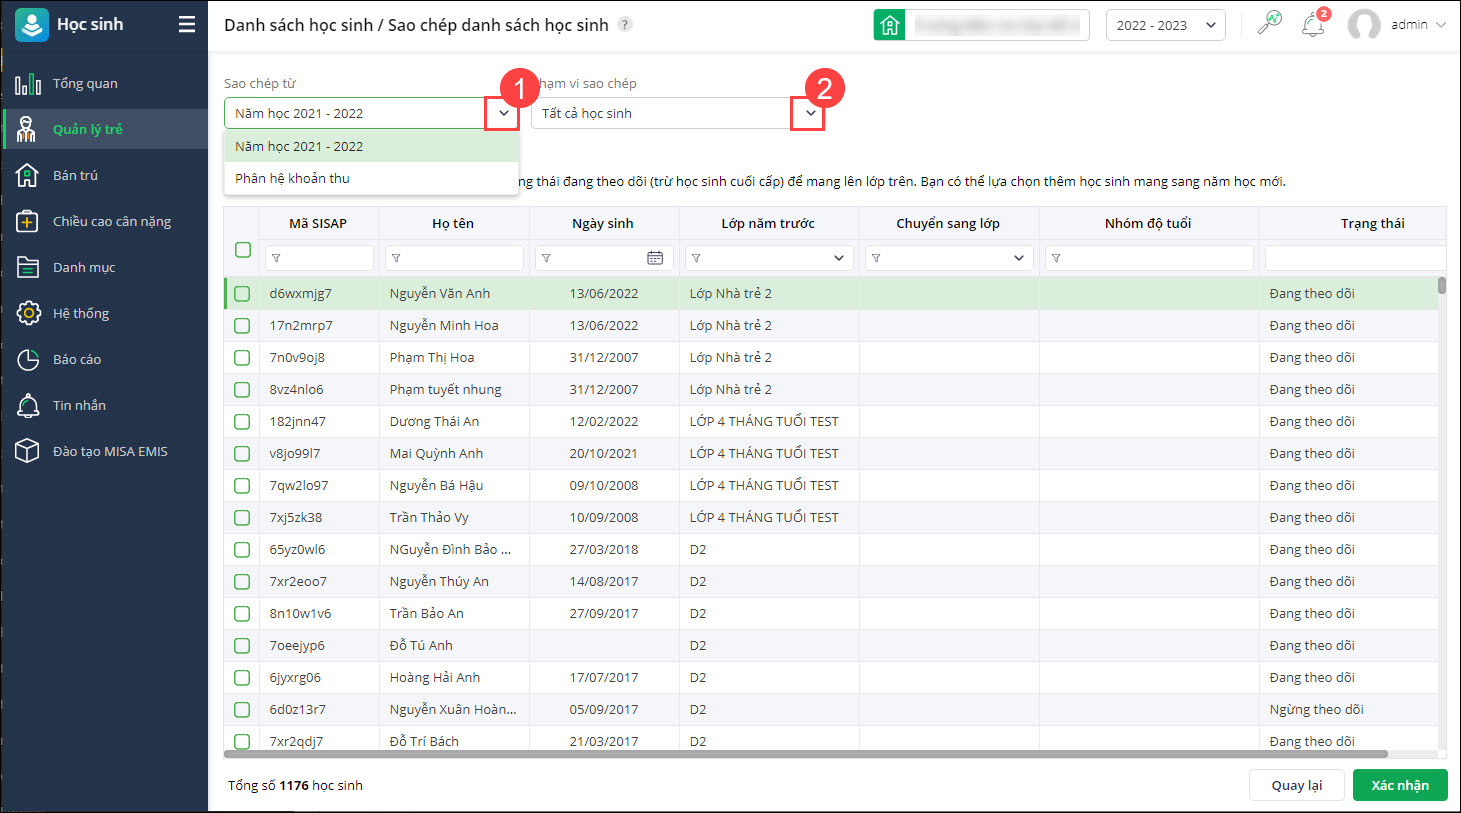The image size is (1461, 813).
Task: Click the vertical scrollbar of the table
Action: (x=1442, y=285)
